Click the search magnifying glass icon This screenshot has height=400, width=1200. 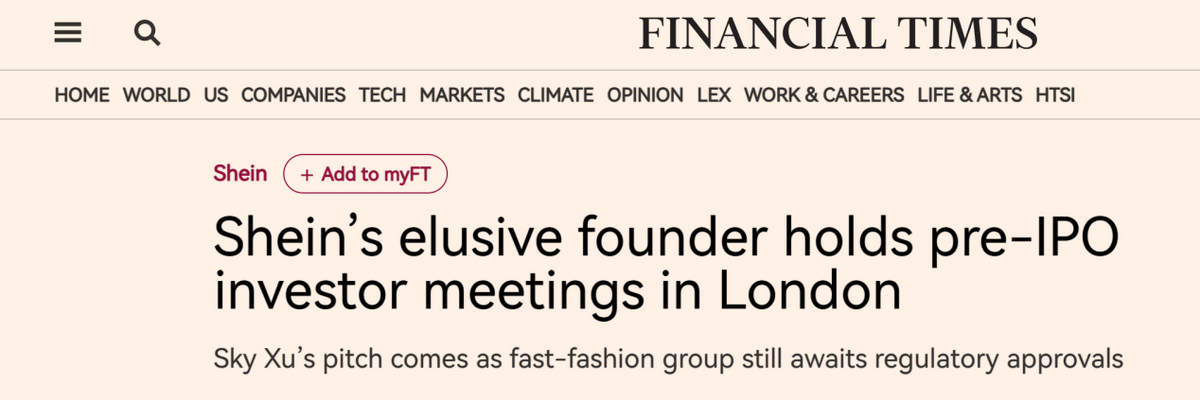pos(147,34)
